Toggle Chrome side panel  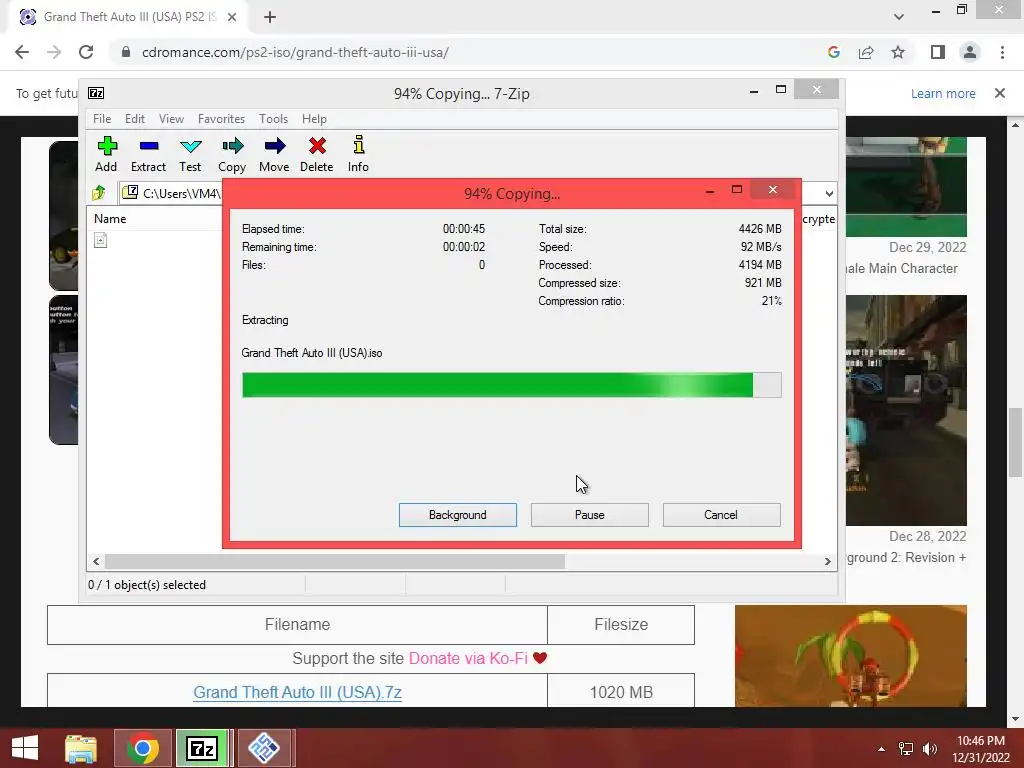pyautogui.click(x=938, y=52)
